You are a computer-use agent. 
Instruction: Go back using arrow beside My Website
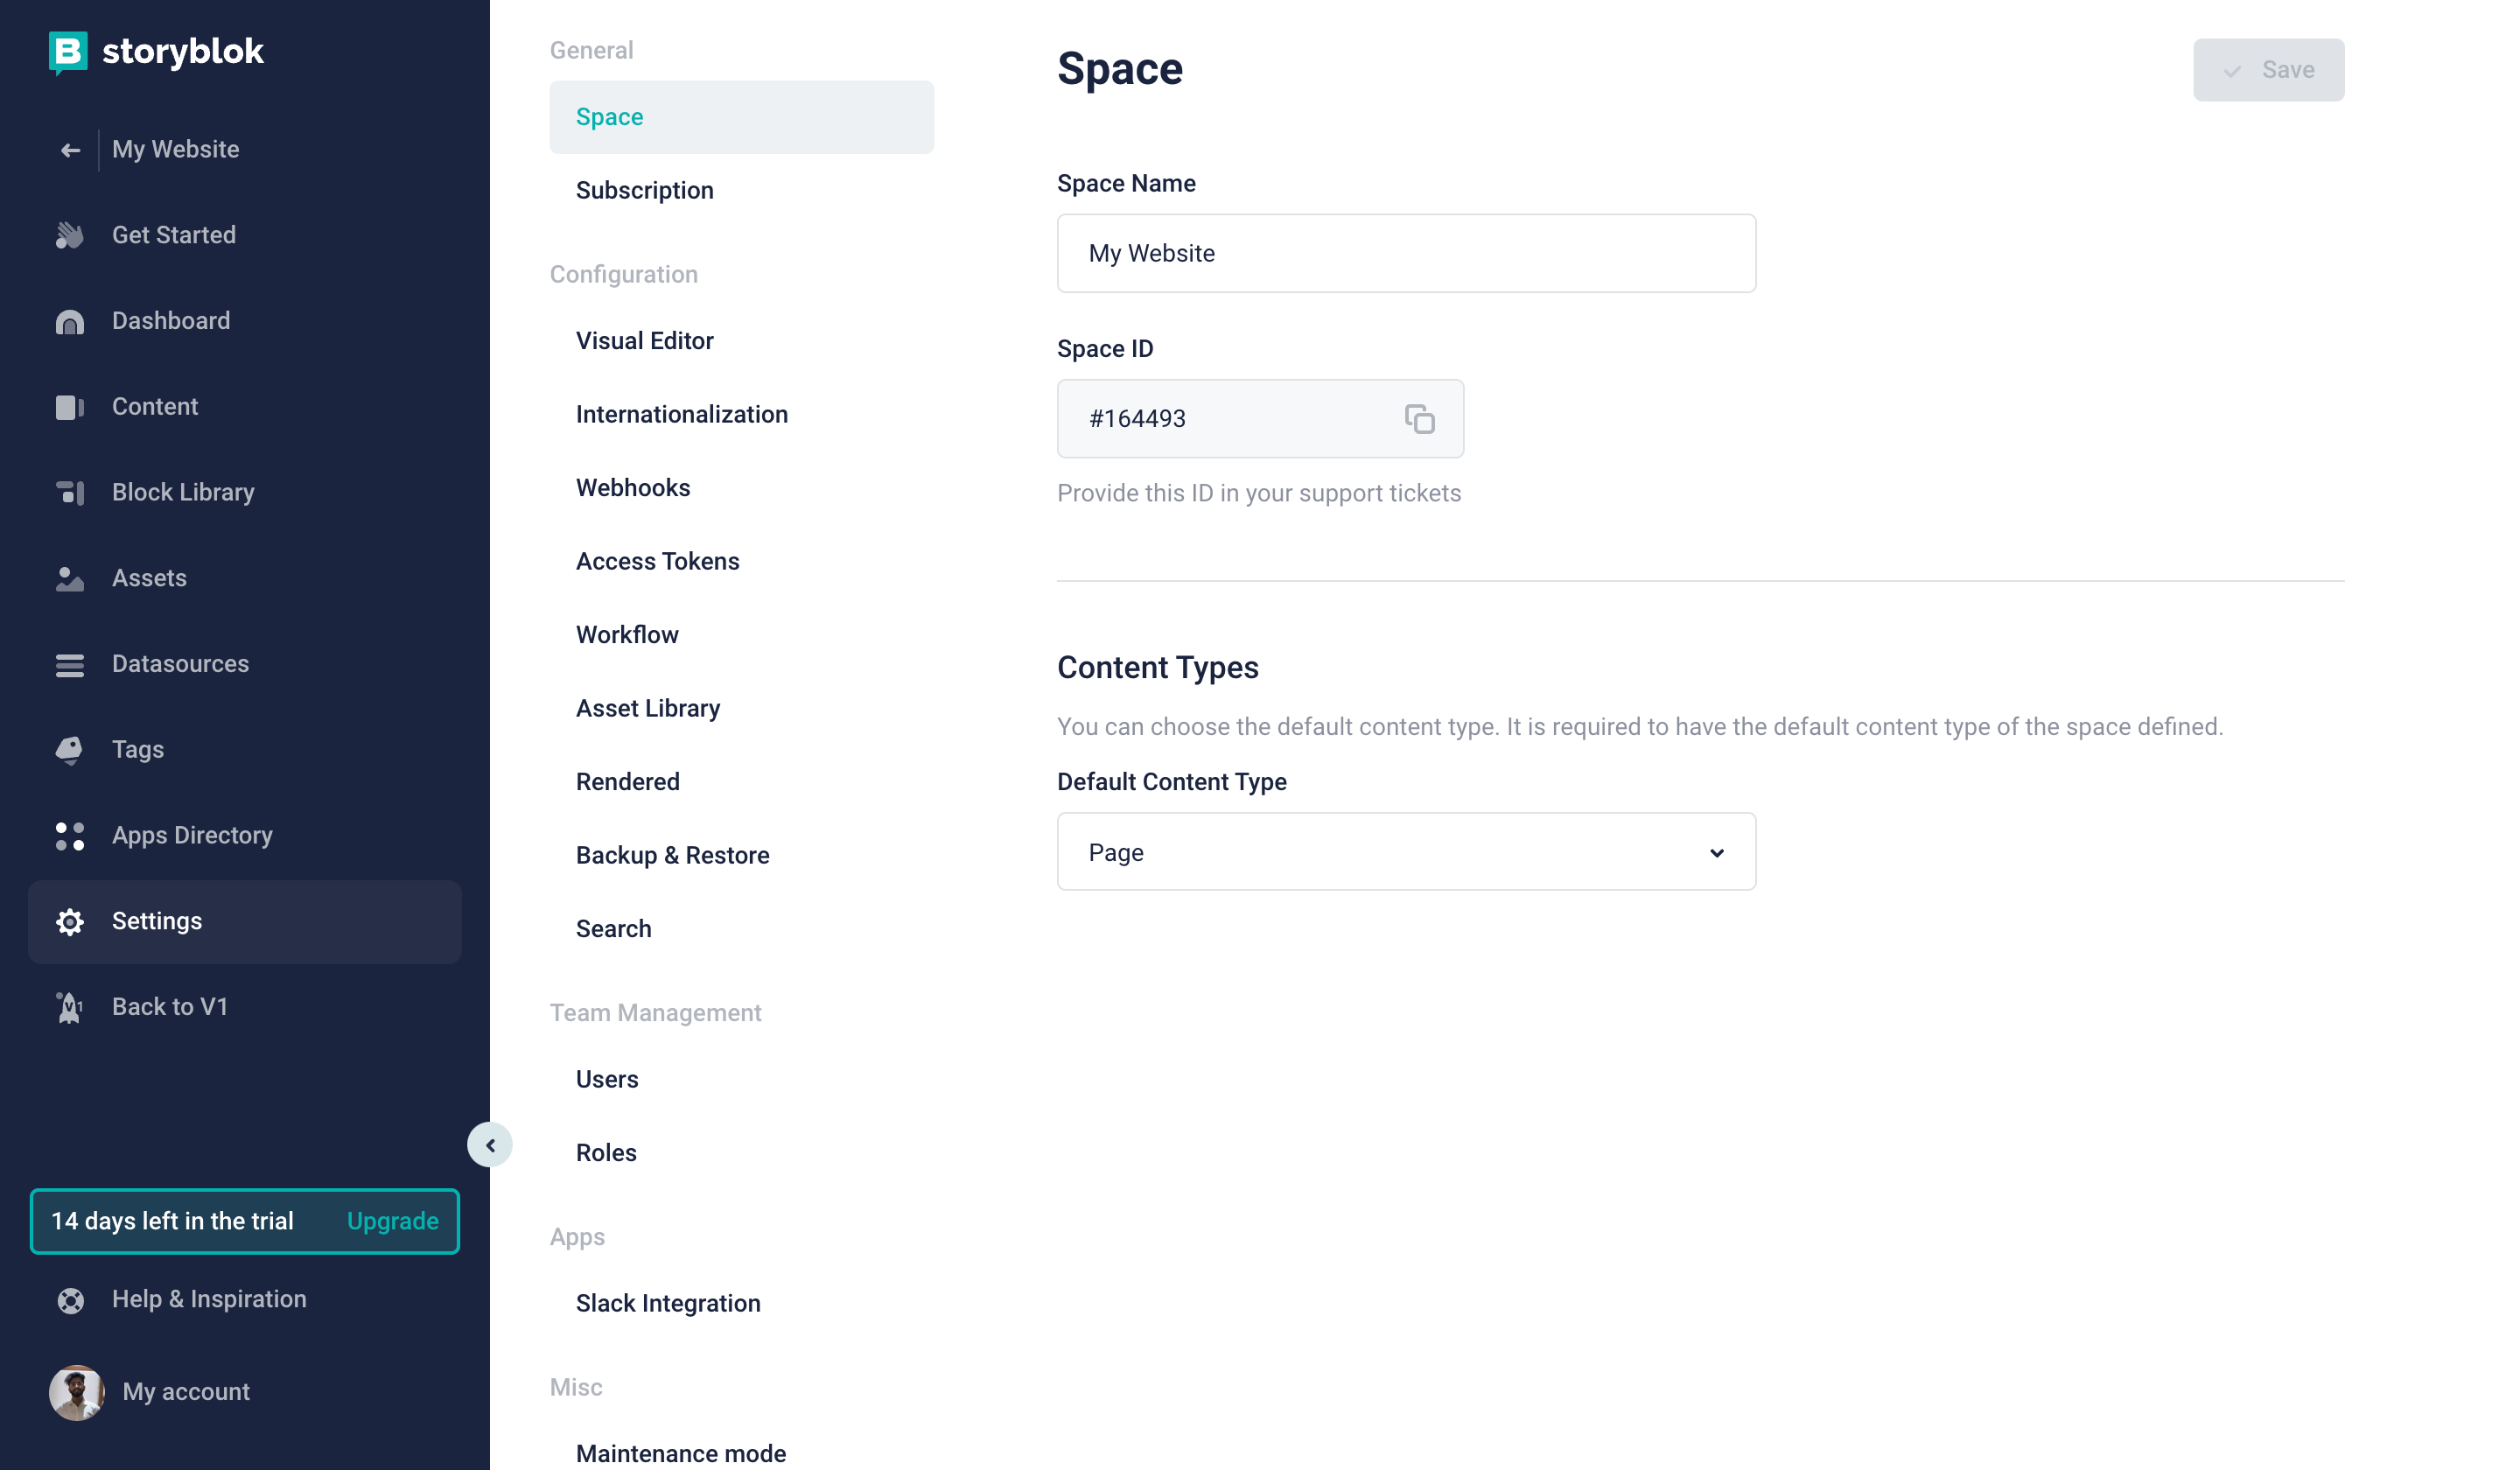[70, 150]
